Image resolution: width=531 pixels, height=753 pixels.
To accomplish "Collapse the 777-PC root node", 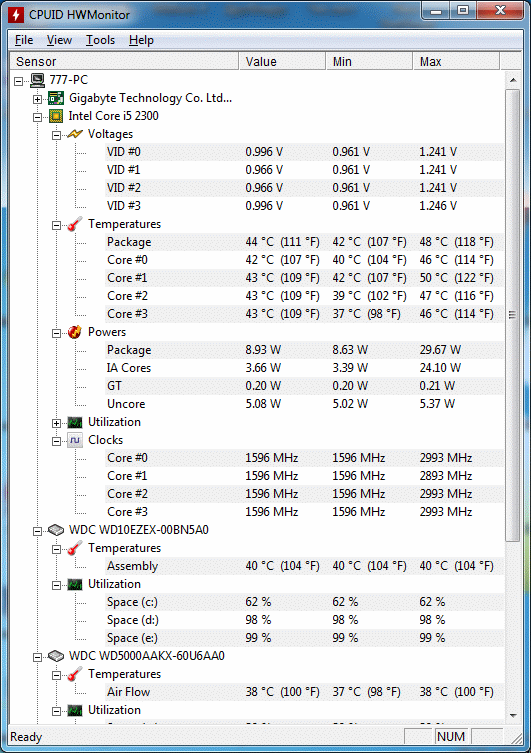I will point(18,81).
